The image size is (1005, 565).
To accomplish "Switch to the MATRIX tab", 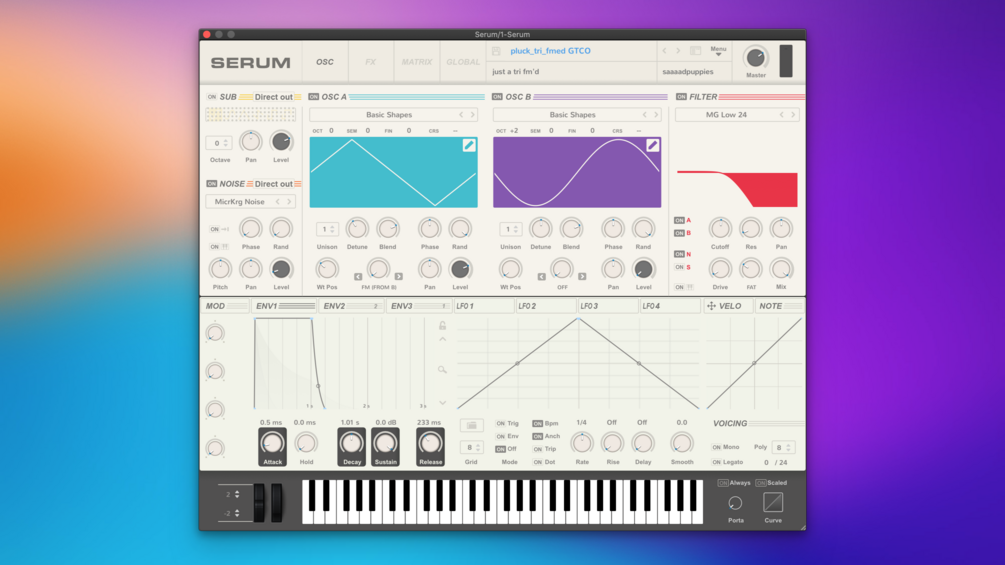I will tap(417, 62).
